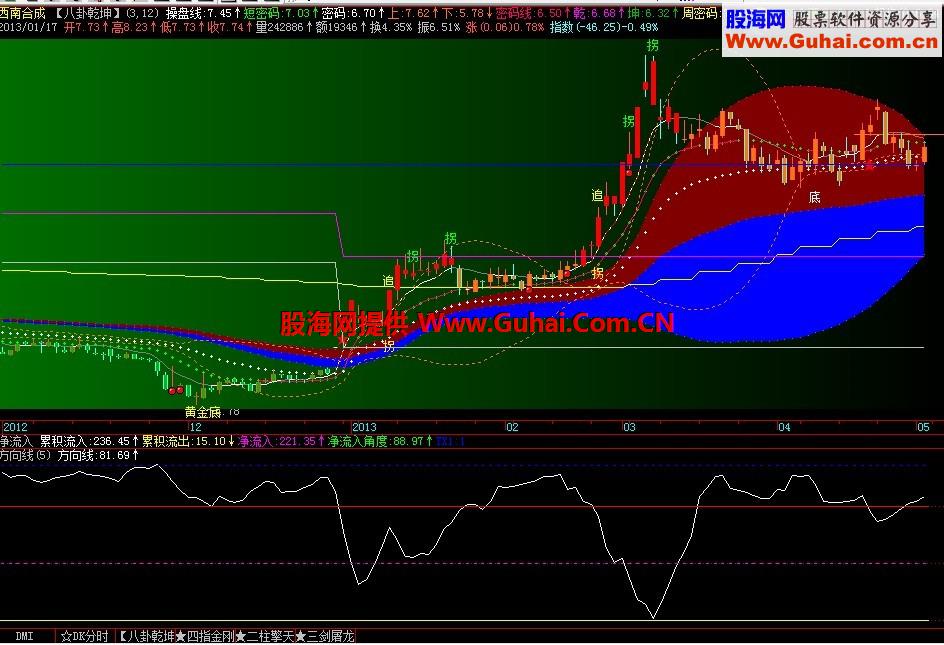Click the 坤:6.32 value
Image resolution: width=944 pixels, height=645 pixels.
[x=653, y=13]
